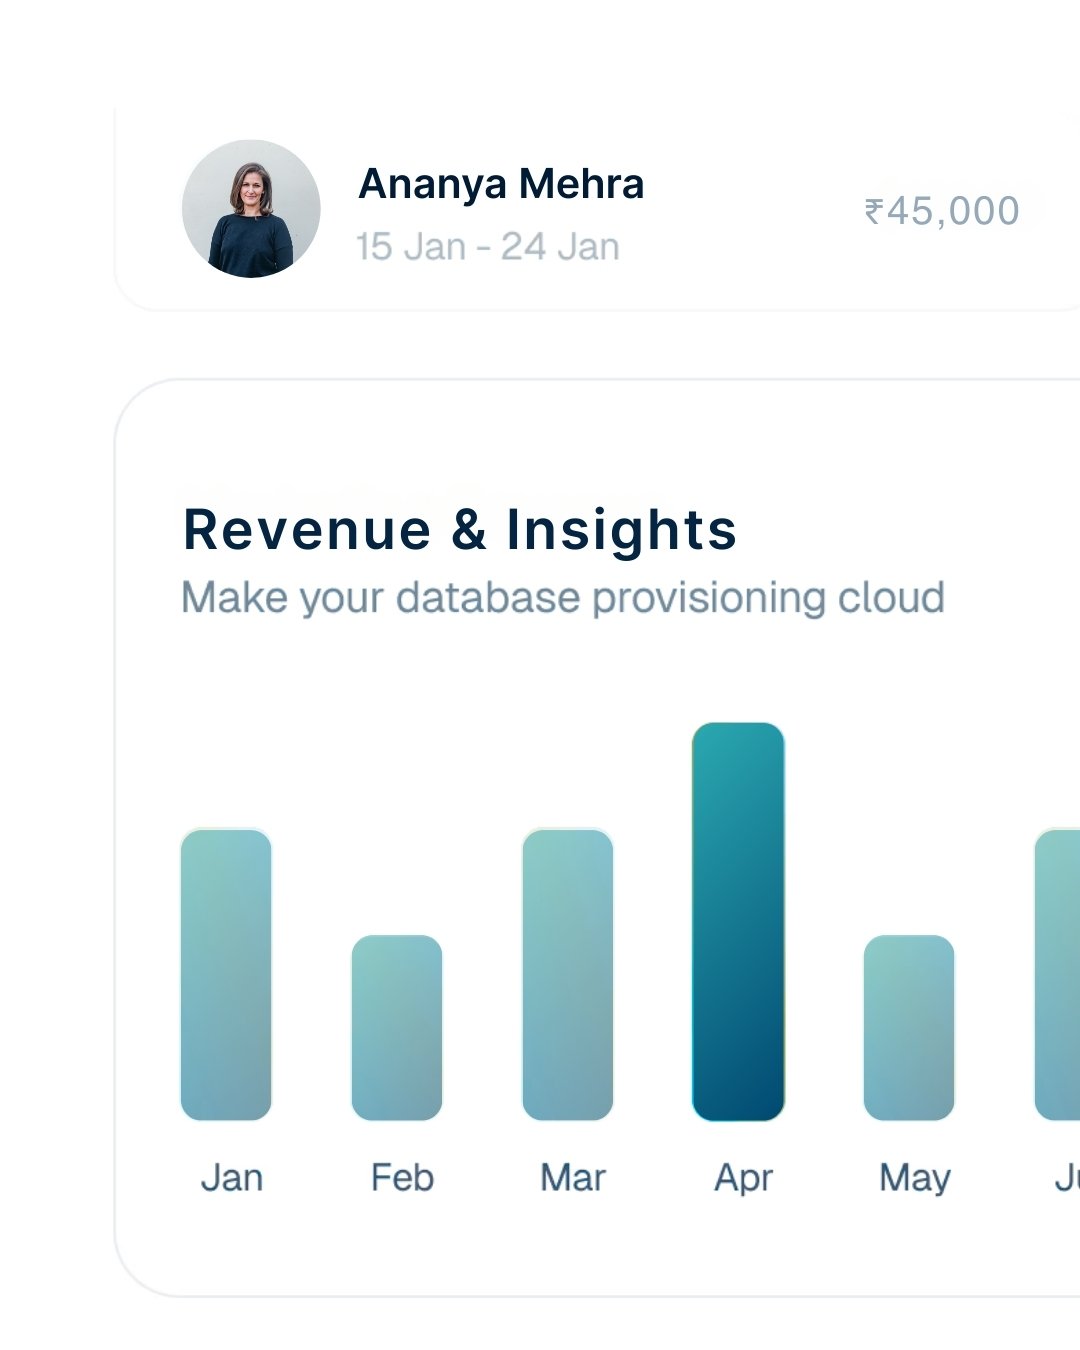Click the Apr axis label

[x=744, y=1178]
